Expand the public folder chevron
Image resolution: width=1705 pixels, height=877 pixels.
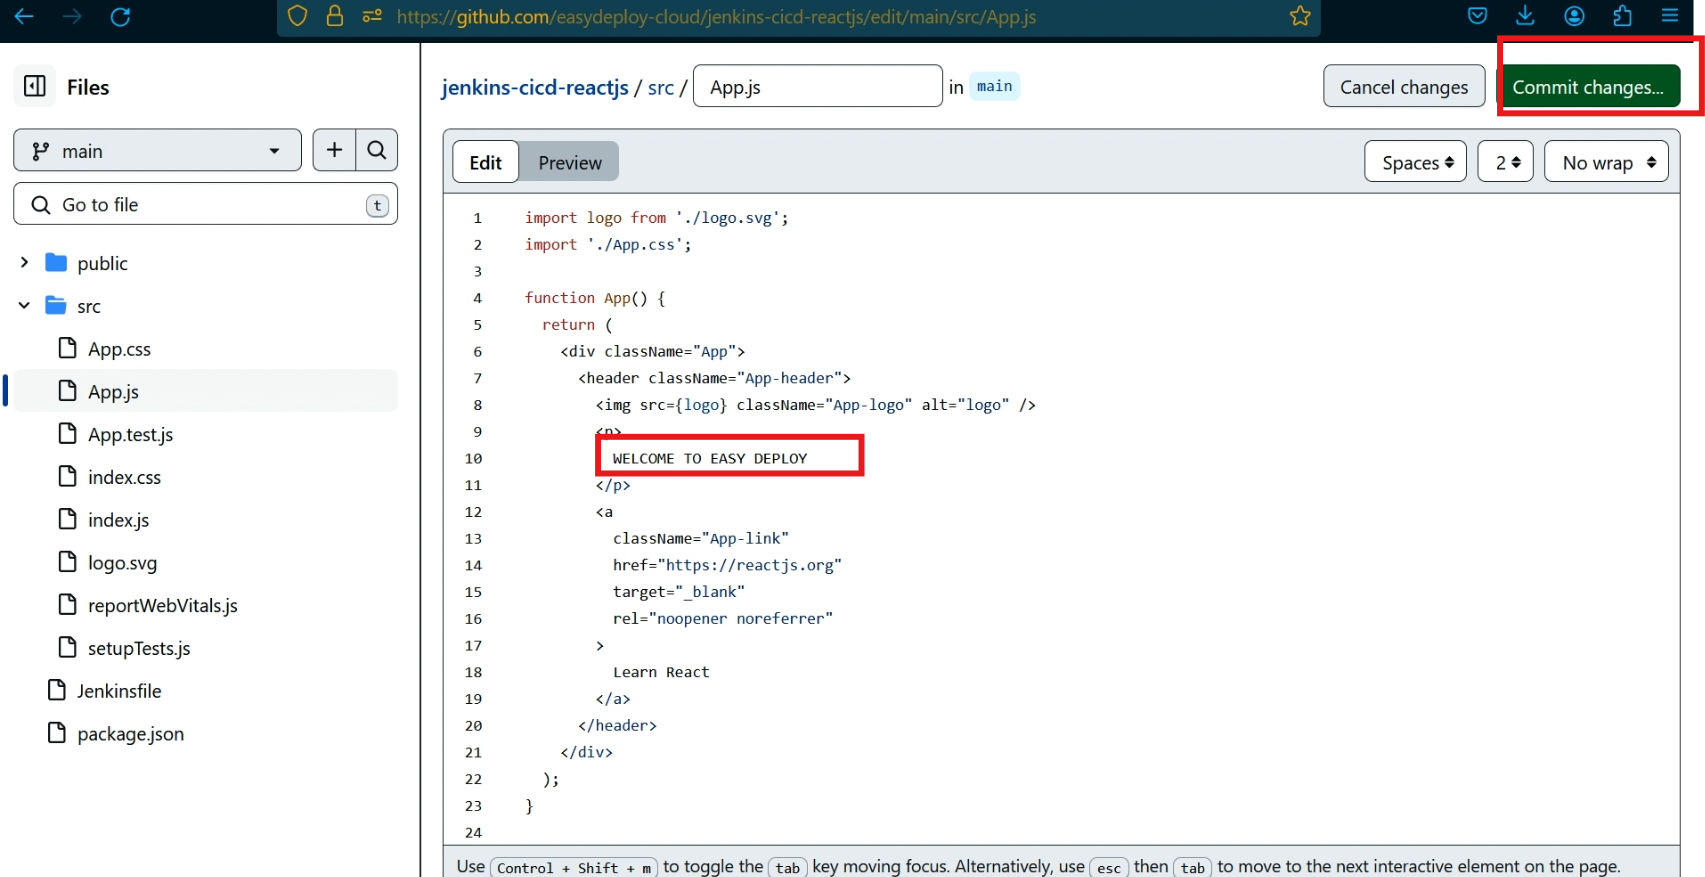(x=24, y=262)
